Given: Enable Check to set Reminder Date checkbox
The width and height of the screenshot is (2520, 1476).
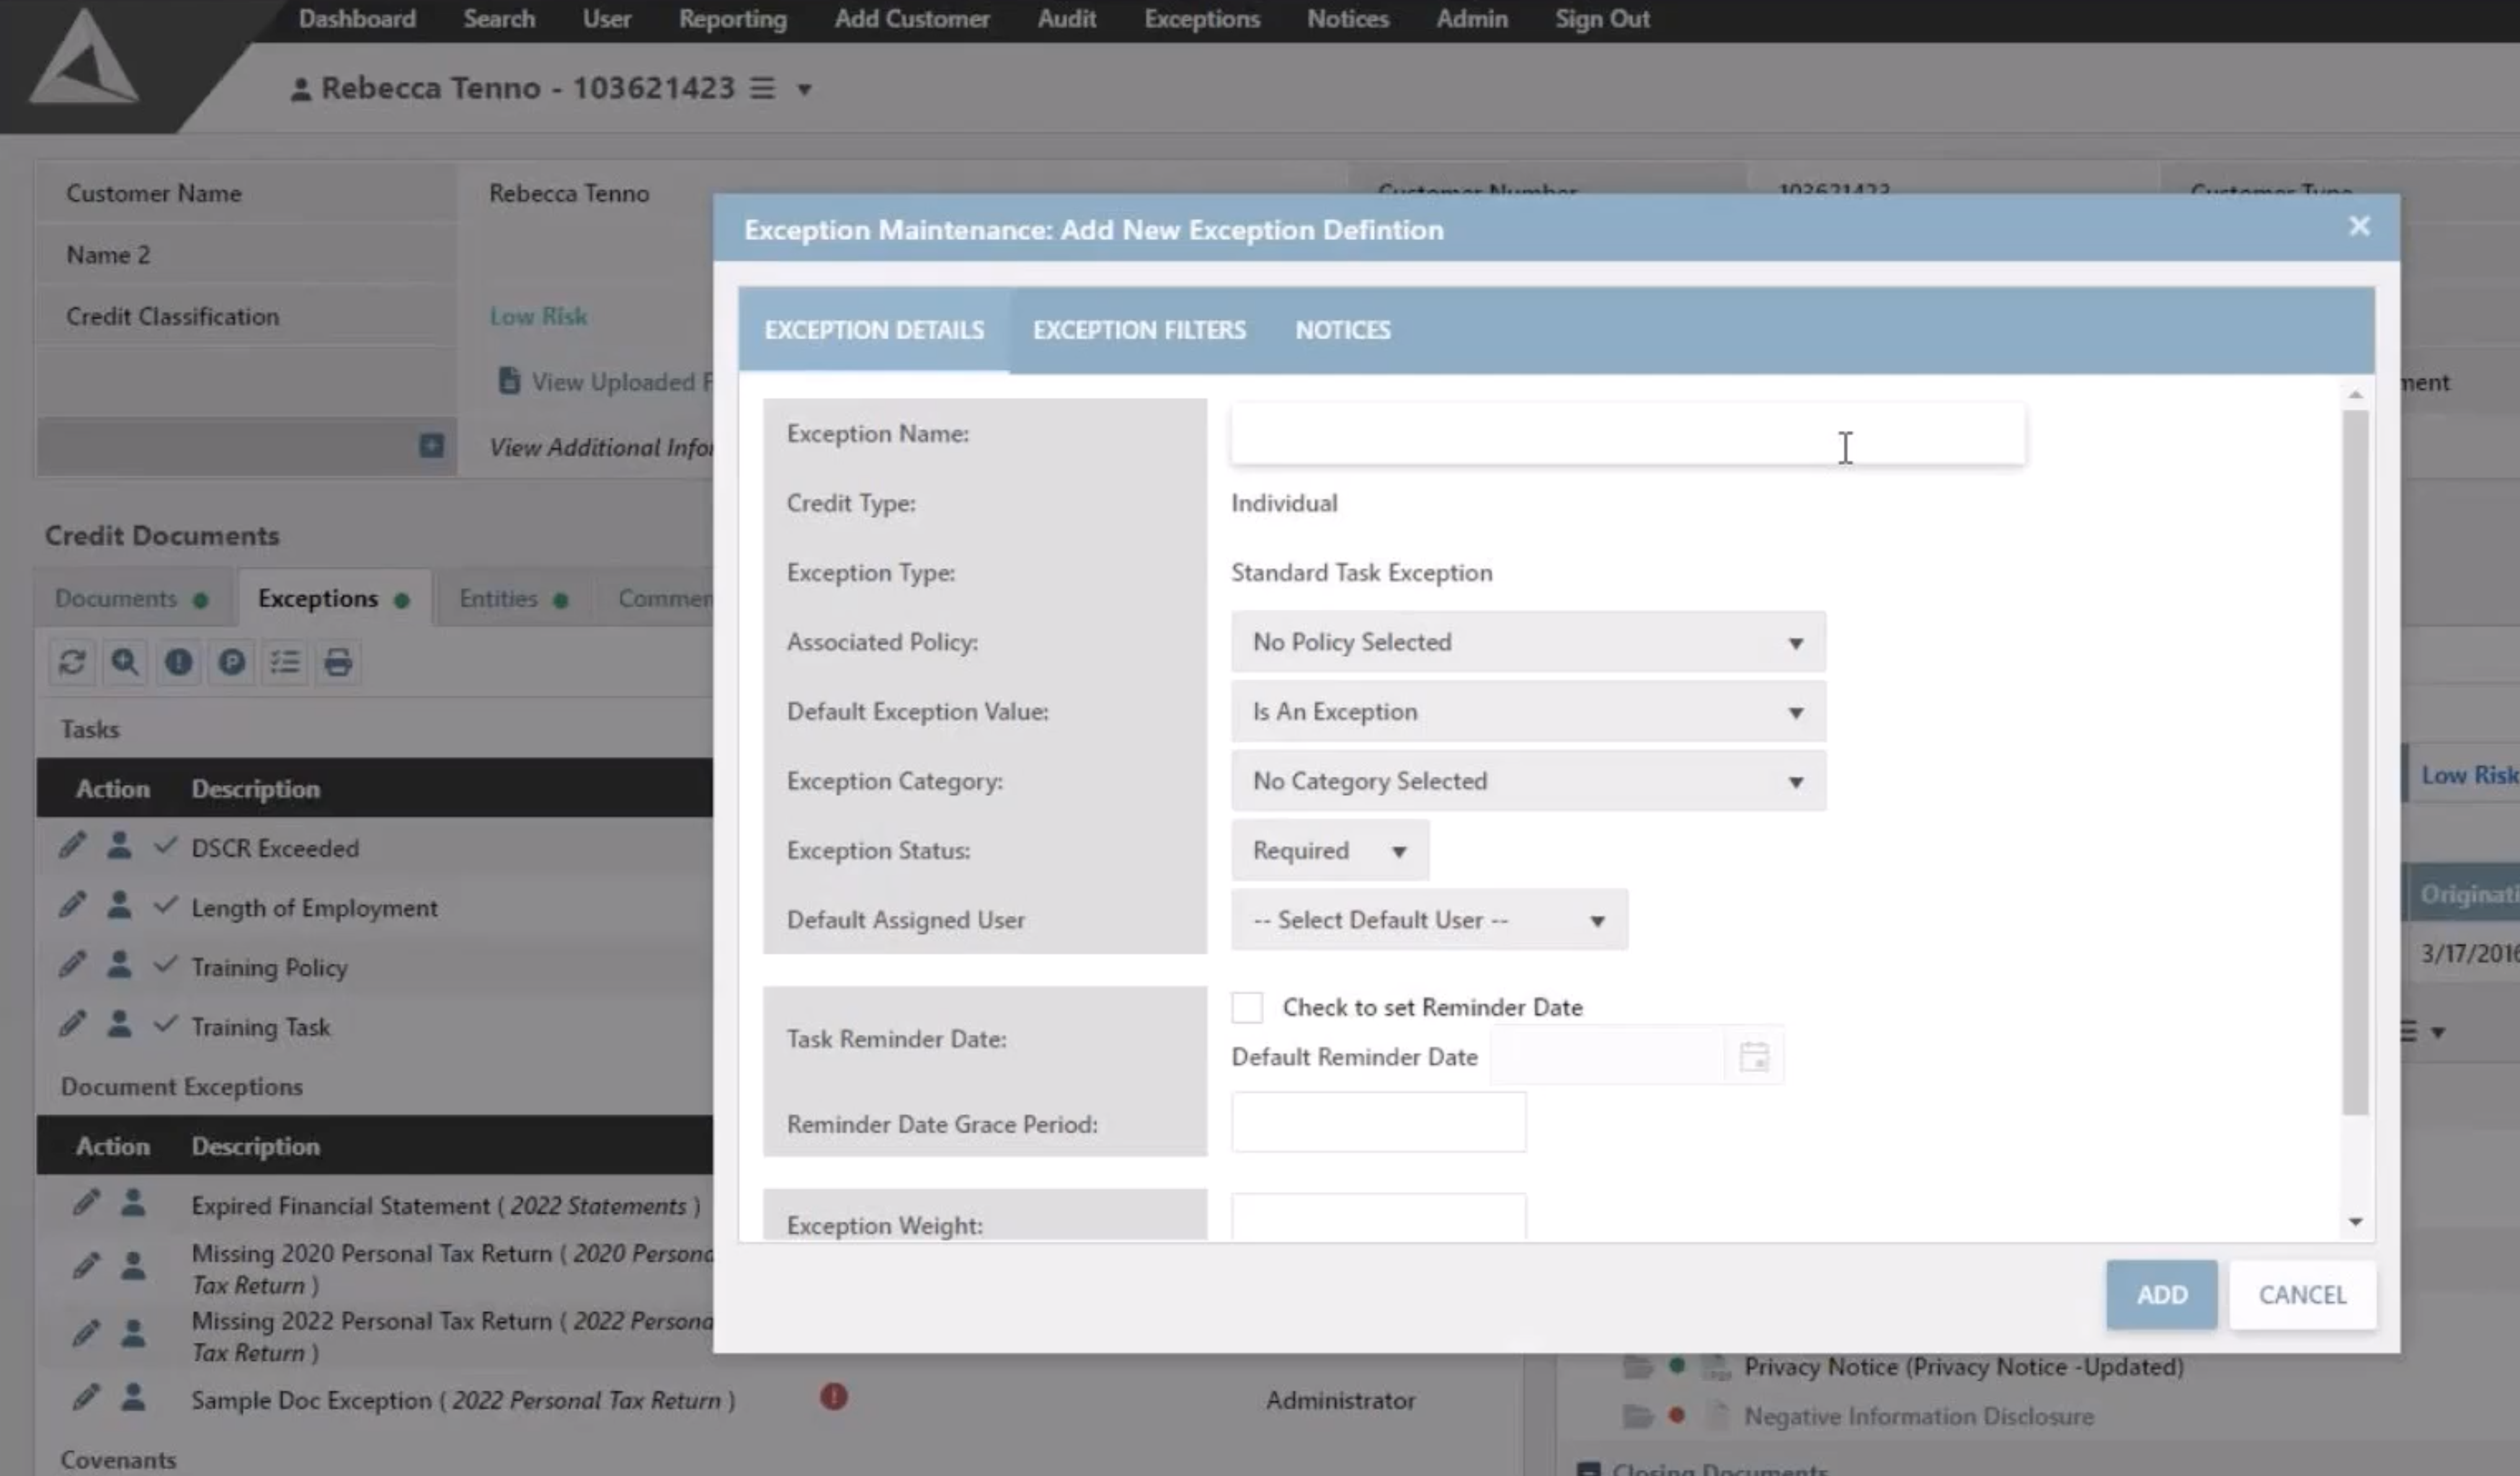Looking at the screenshot, I should pos(1247,1007).
